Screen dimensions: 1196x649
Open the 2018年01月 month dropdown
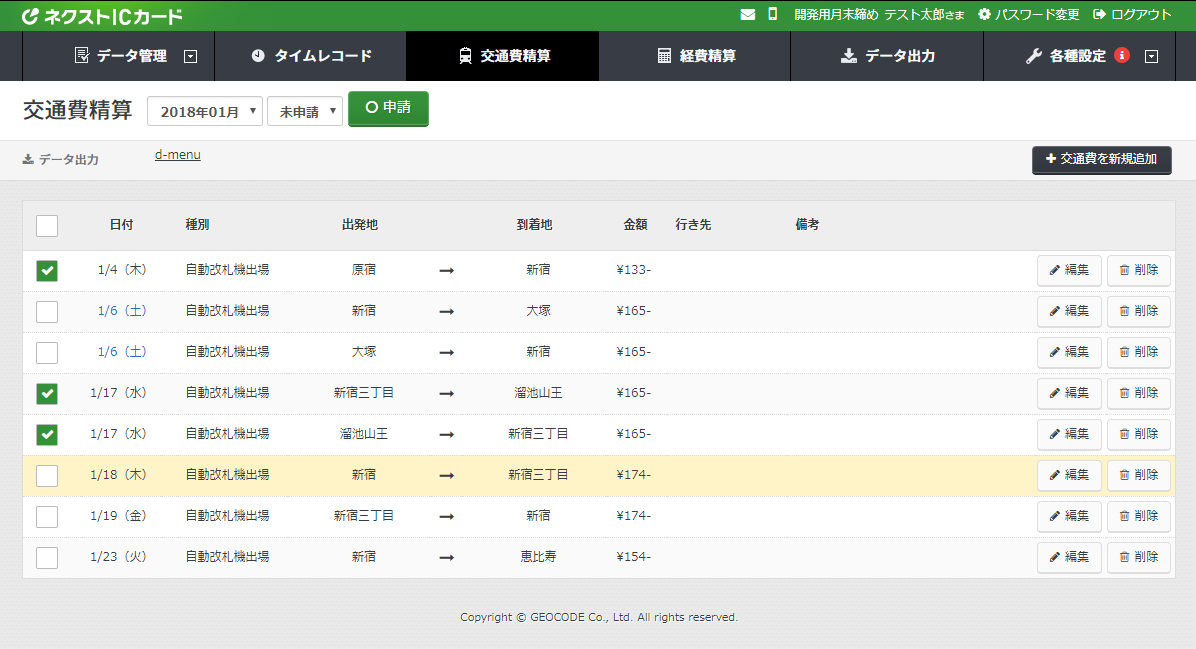point(204,110)
